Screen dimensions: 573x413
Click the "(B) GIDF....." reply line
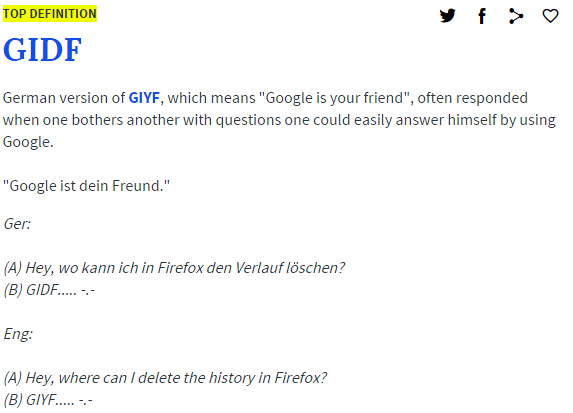(x=49, y=290)
